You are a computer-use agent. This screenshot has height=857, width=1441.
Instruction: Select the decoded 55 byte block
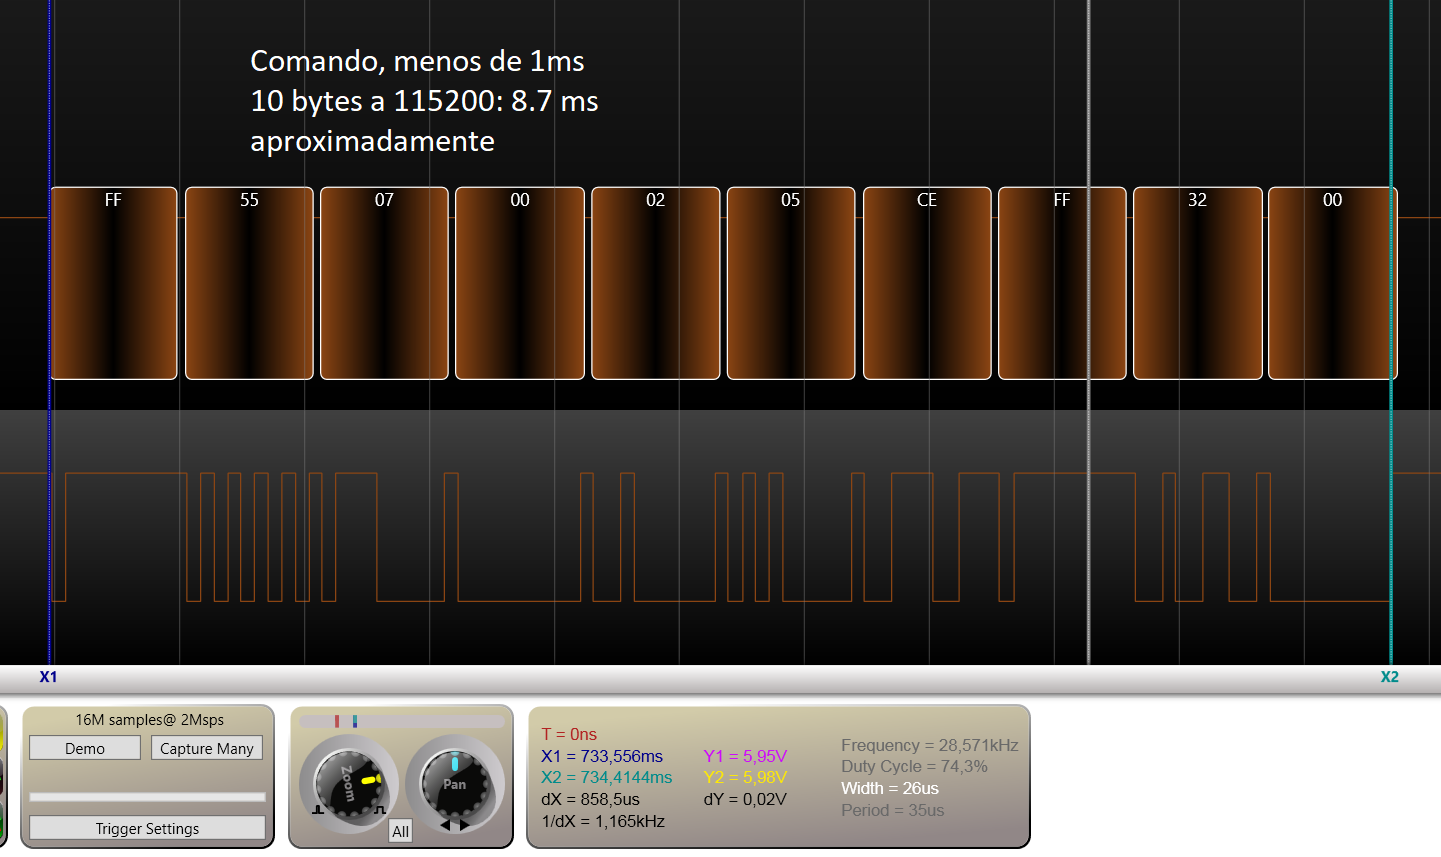pyautogui.click(x=249, y=283)
